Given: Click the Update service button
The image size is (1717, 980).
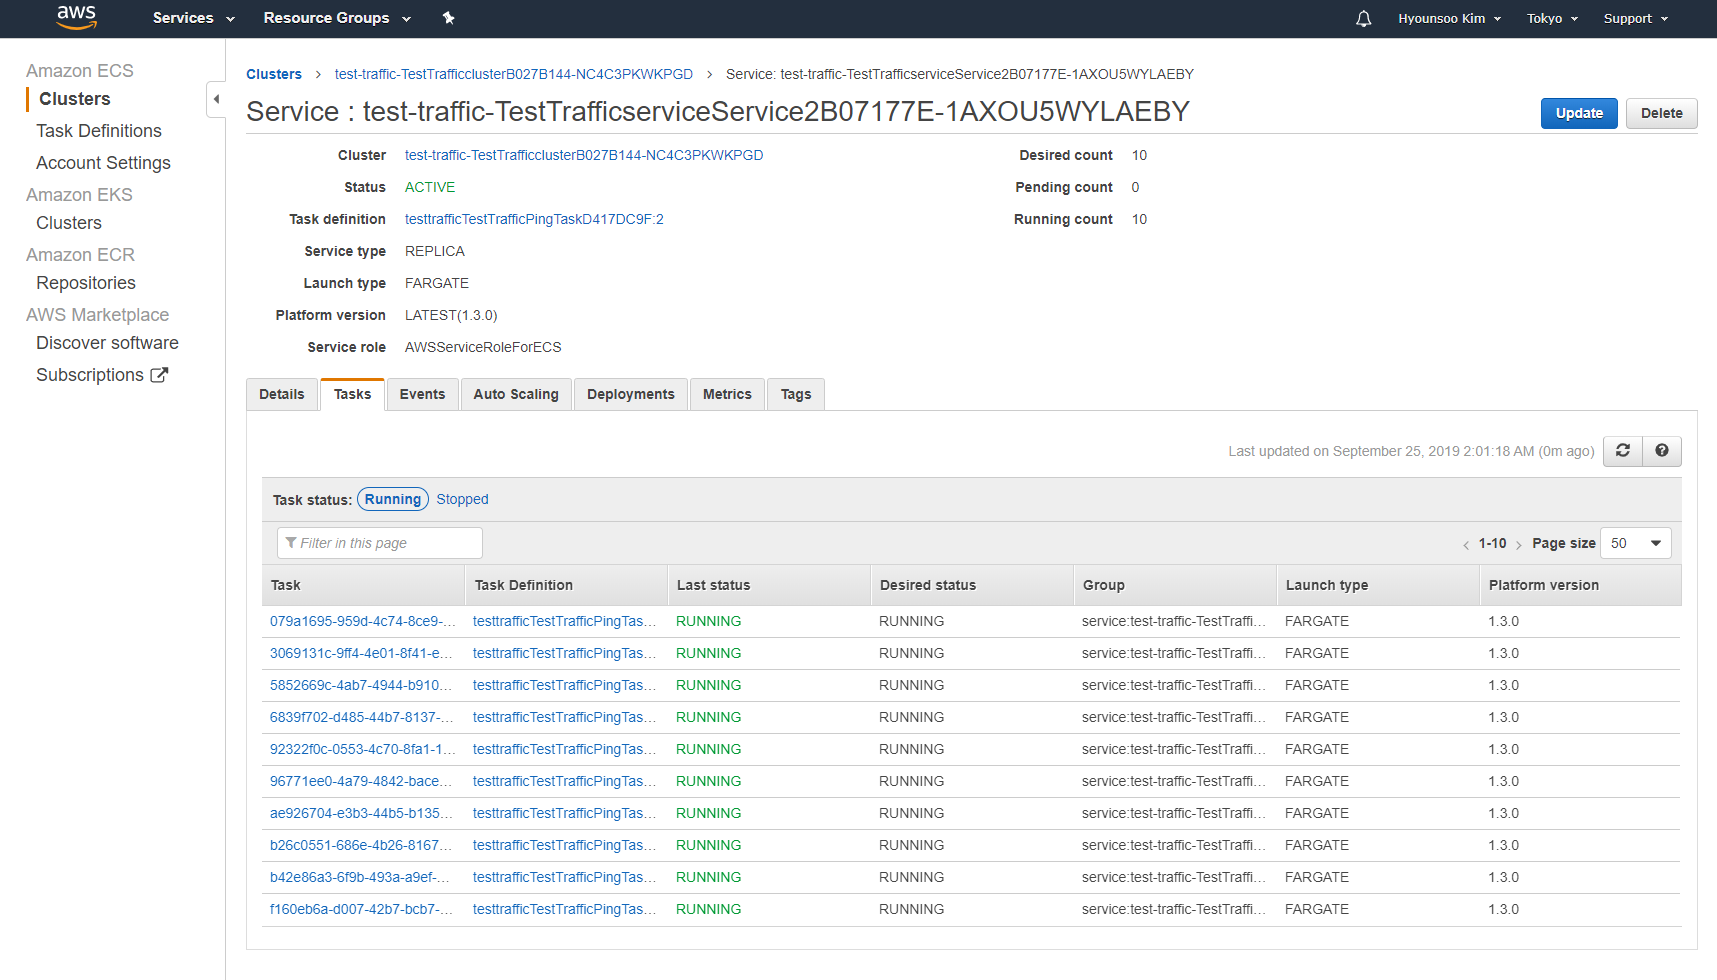Looking at the screenshot, I should (x=1579, y=113).
